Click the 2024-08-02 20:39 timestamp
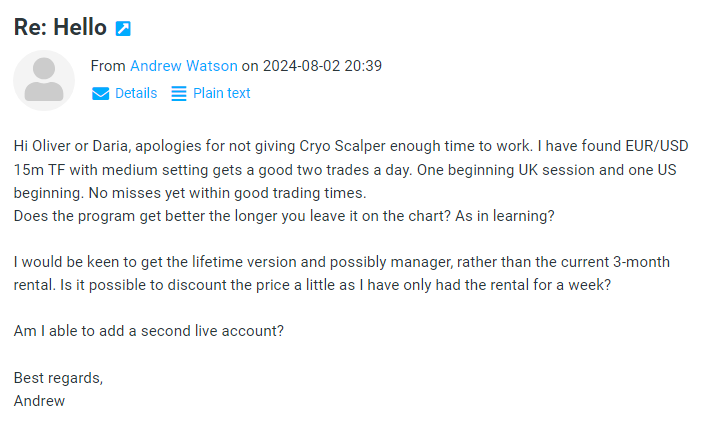 [322, 66]
